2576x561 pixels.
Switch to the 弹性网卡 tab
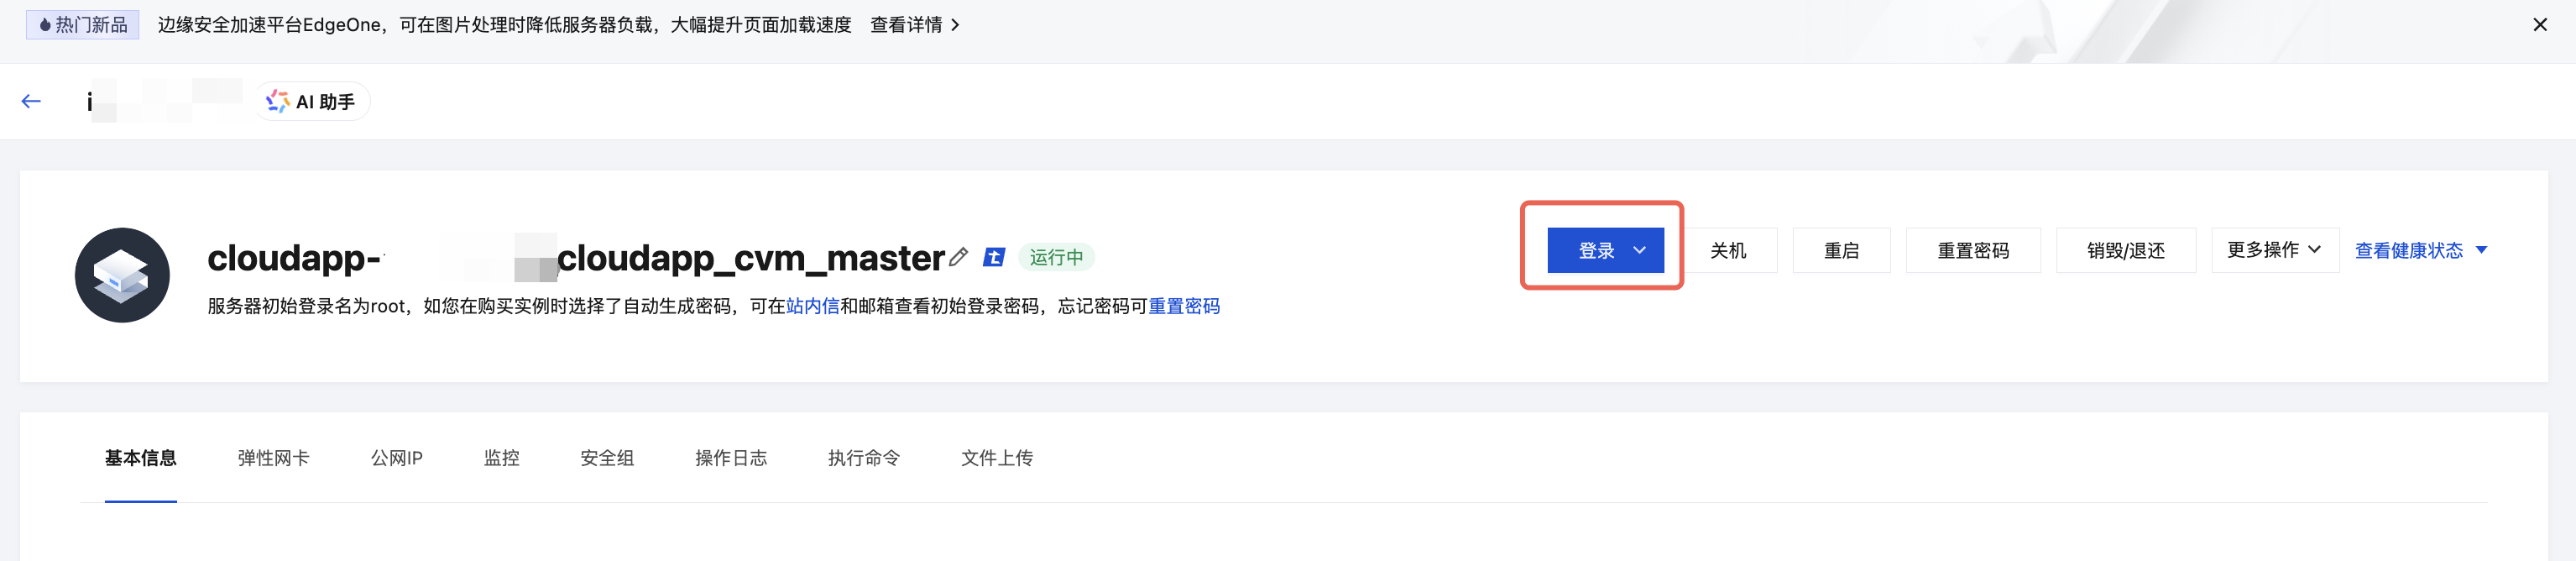pyautogui.click(x=273, y=458)
